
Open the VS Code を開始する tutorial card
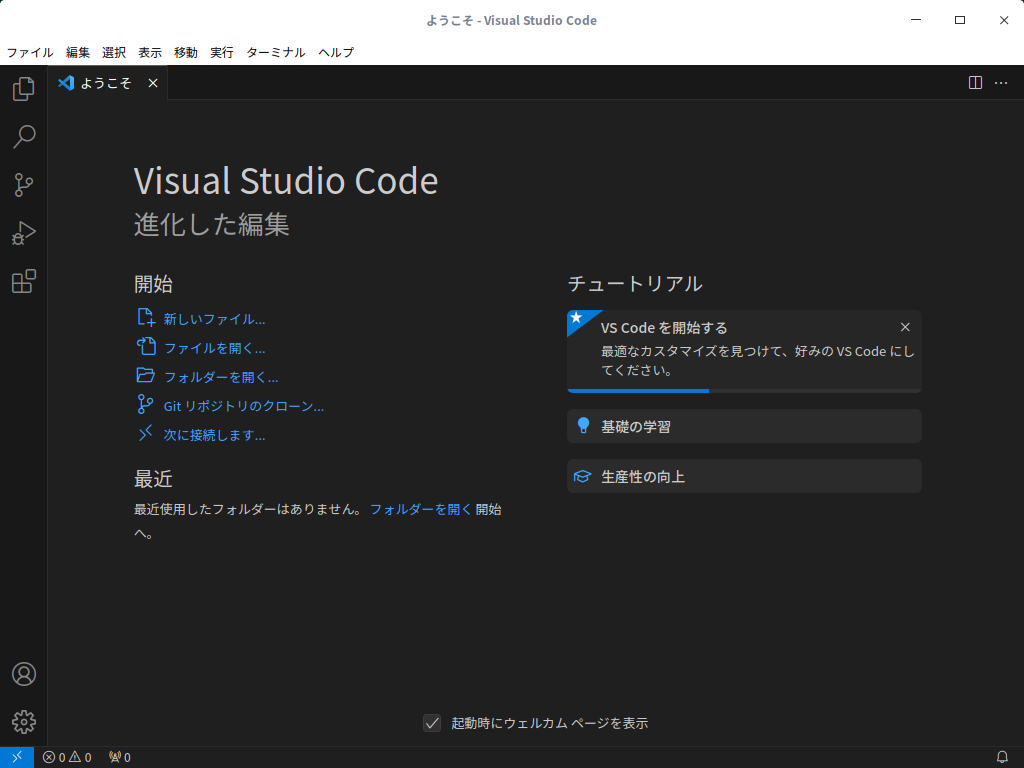point(744,351)
